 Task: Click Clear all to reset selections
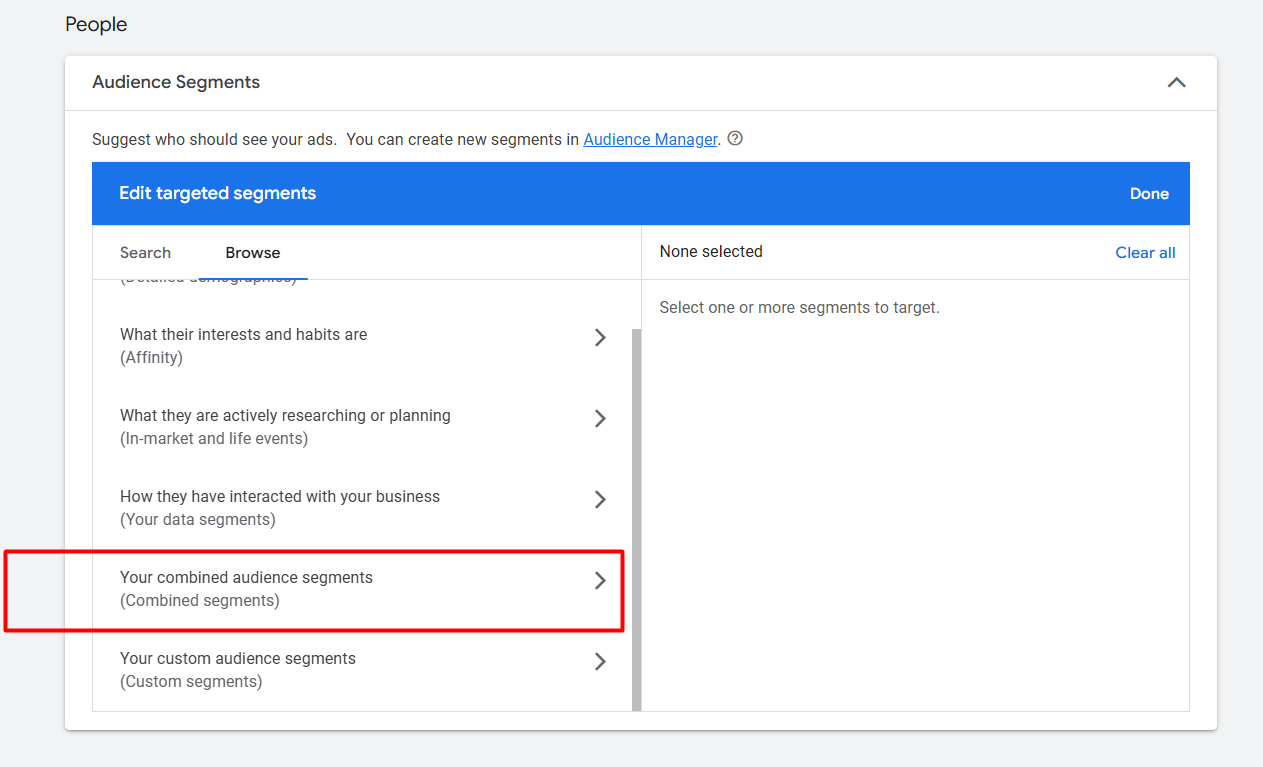[1145, 253]
